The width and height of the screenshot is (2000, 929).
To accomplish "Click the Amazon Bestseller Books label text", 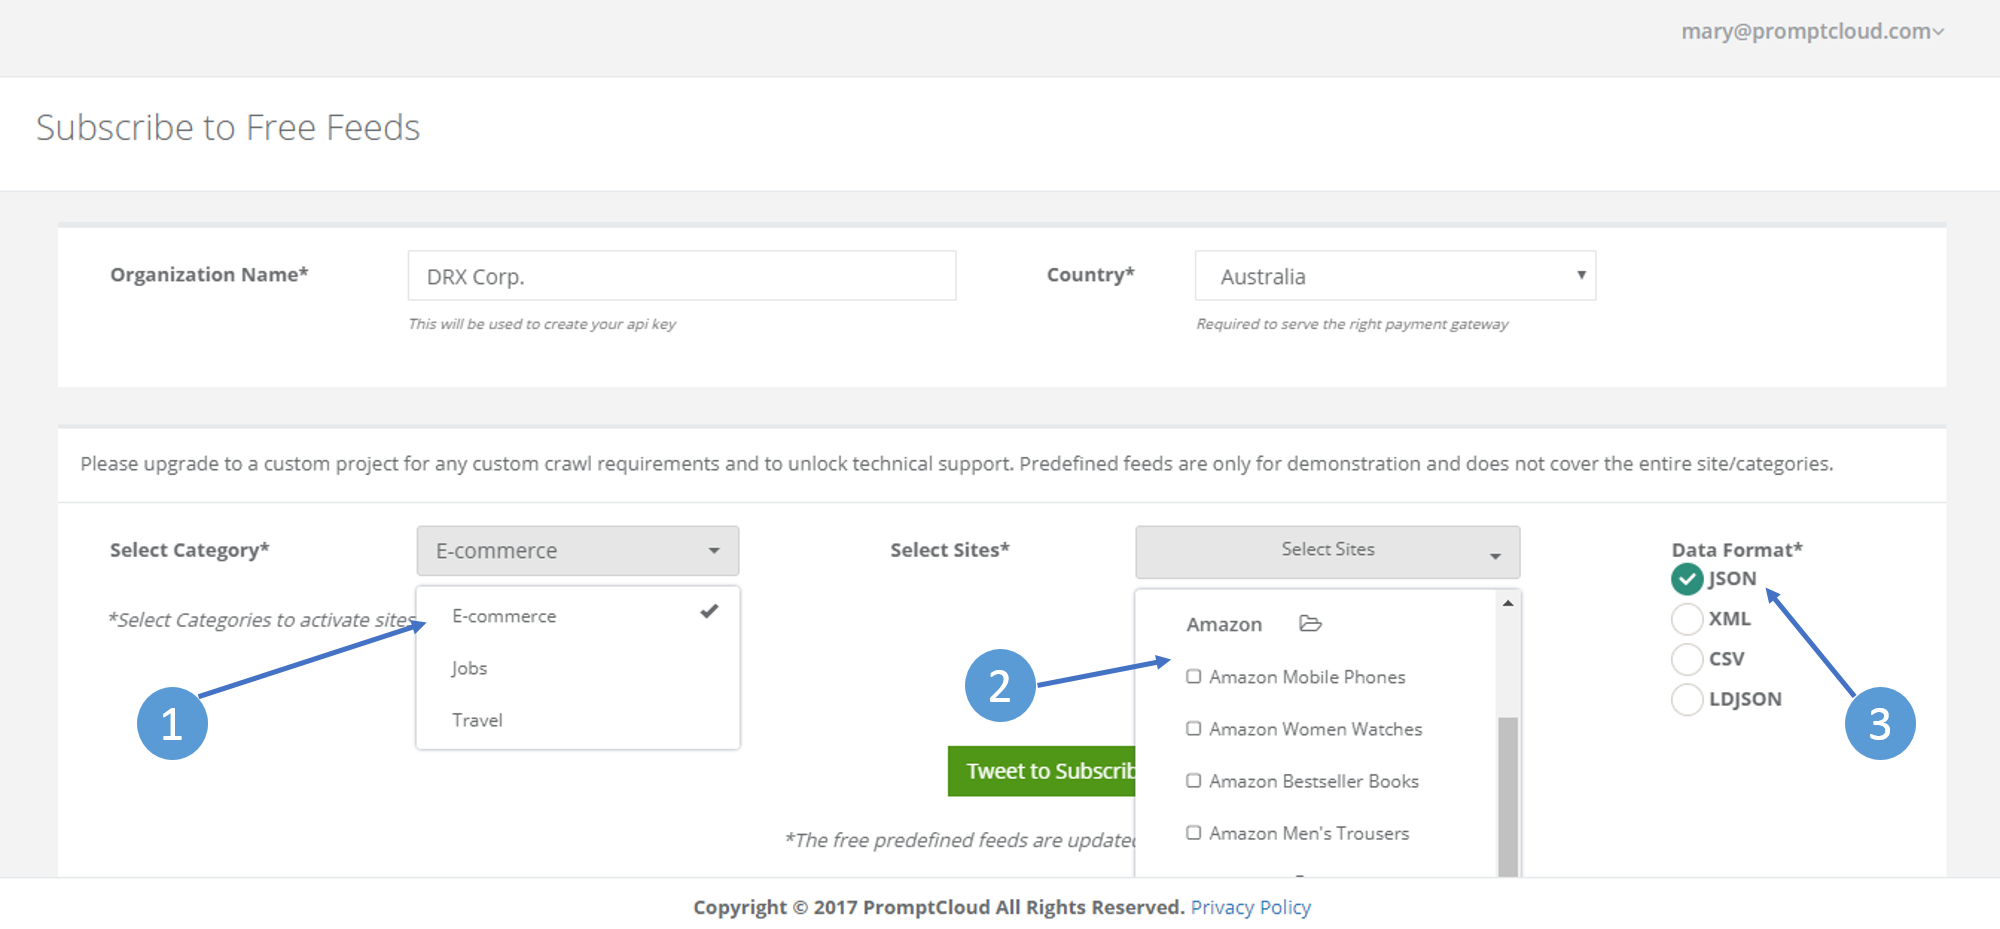I will (x=1314, y=781).
